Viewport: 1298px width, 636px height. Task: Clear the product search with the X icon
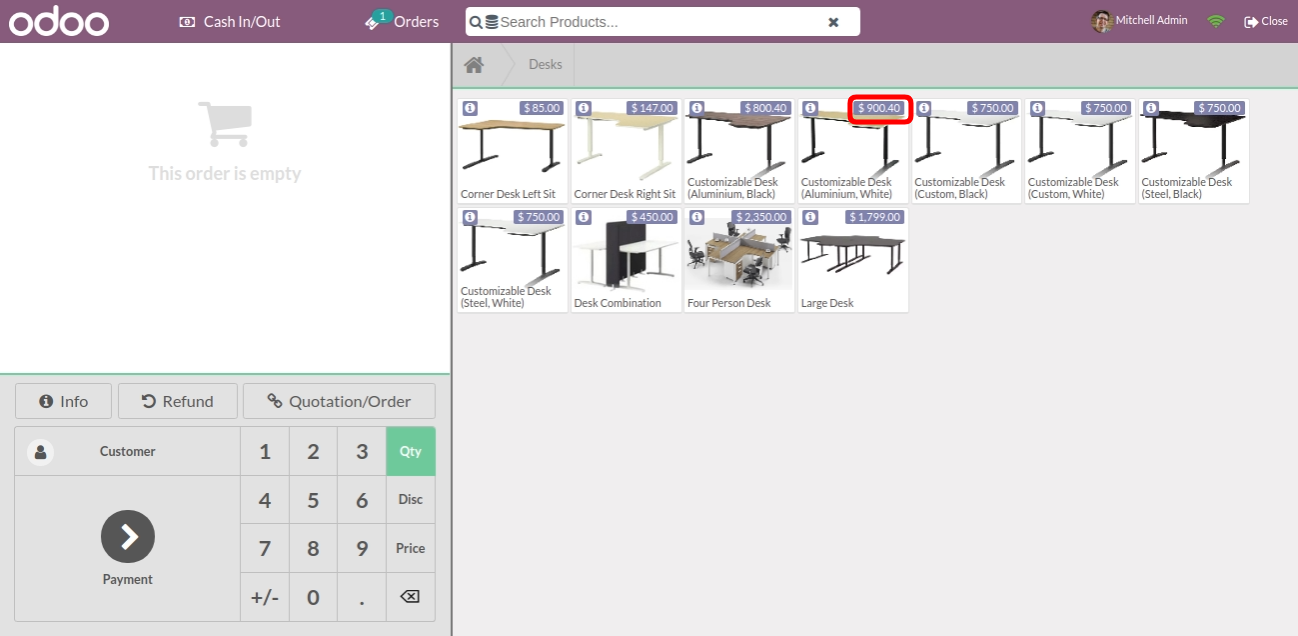[833, 22]
